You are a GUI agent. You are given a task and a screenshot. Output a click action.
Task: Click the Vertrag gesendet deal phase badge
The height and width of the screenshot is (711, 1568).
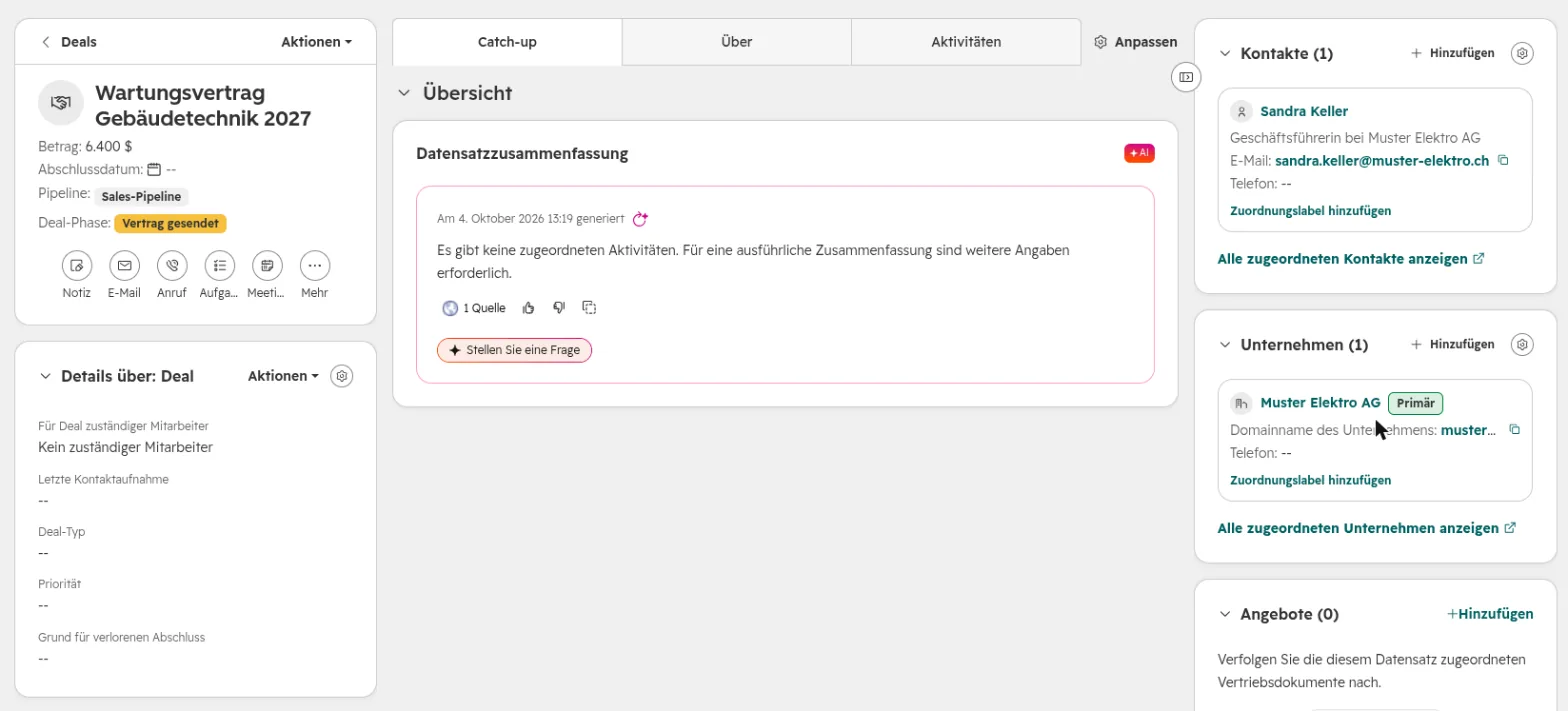point(170,223)
